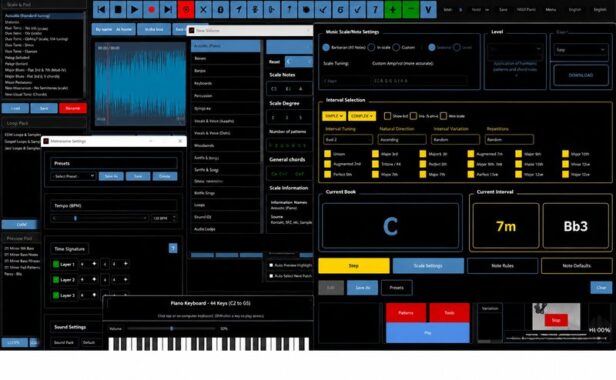Click the yellow Step tab
Screen dimensions: 616x380
pyautogui.click(x=354, y=266)
